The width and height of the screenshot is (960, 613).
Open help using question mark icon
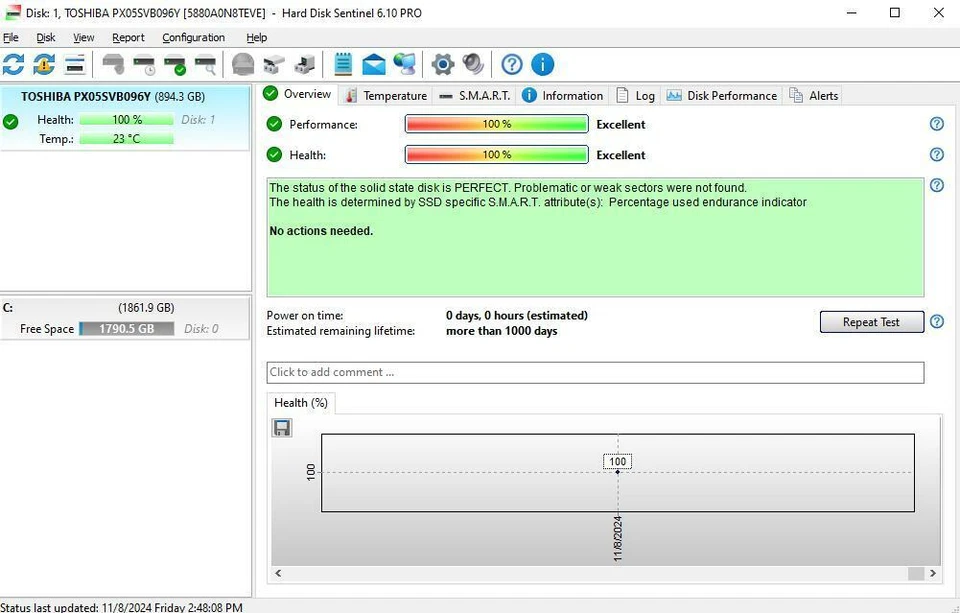click(x=511, y=64)
